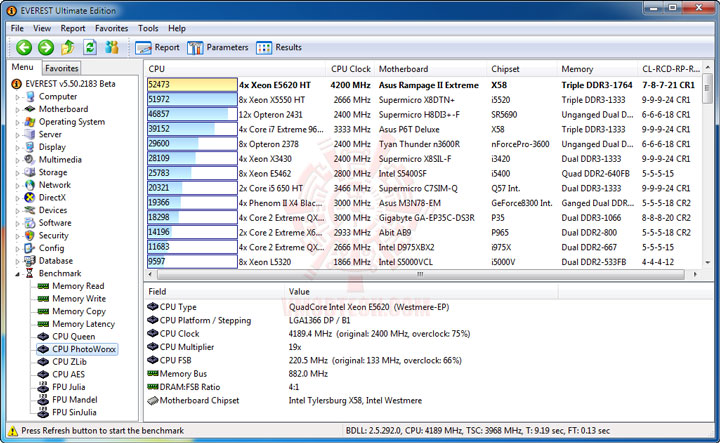Expand the Computer tree node
The width and height of the screenshot is (720, 443).
17,97
